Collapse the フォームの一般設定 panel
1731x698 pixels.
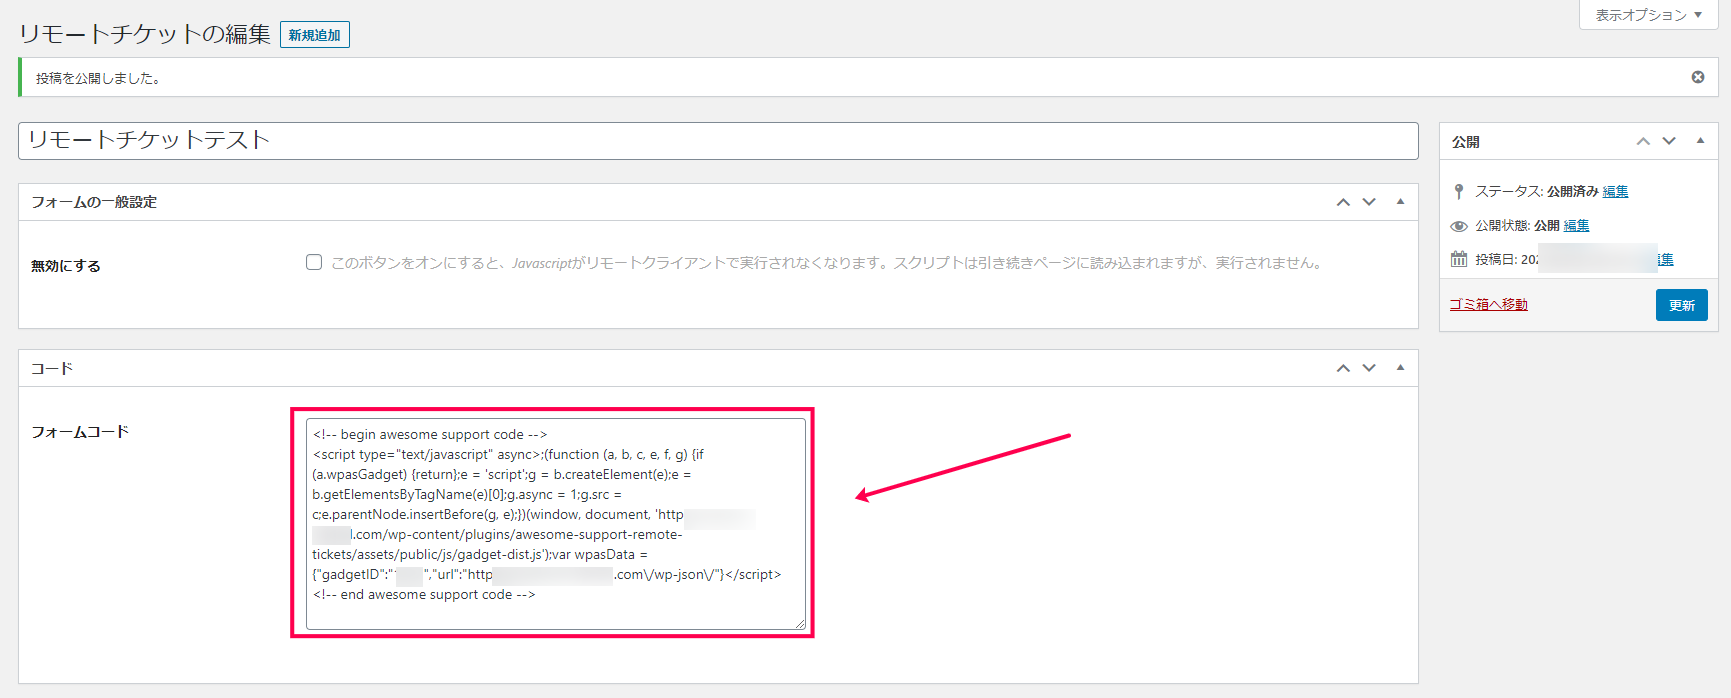click(1400, 202)
